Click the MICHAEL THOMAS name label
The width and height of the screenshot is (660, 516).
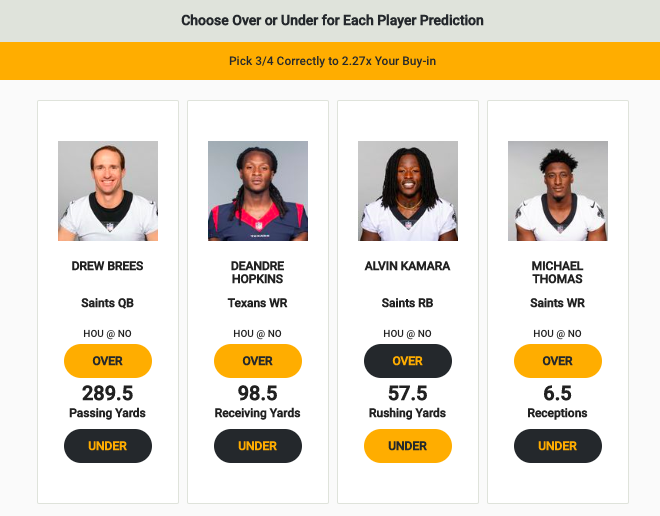click(557, 272)
